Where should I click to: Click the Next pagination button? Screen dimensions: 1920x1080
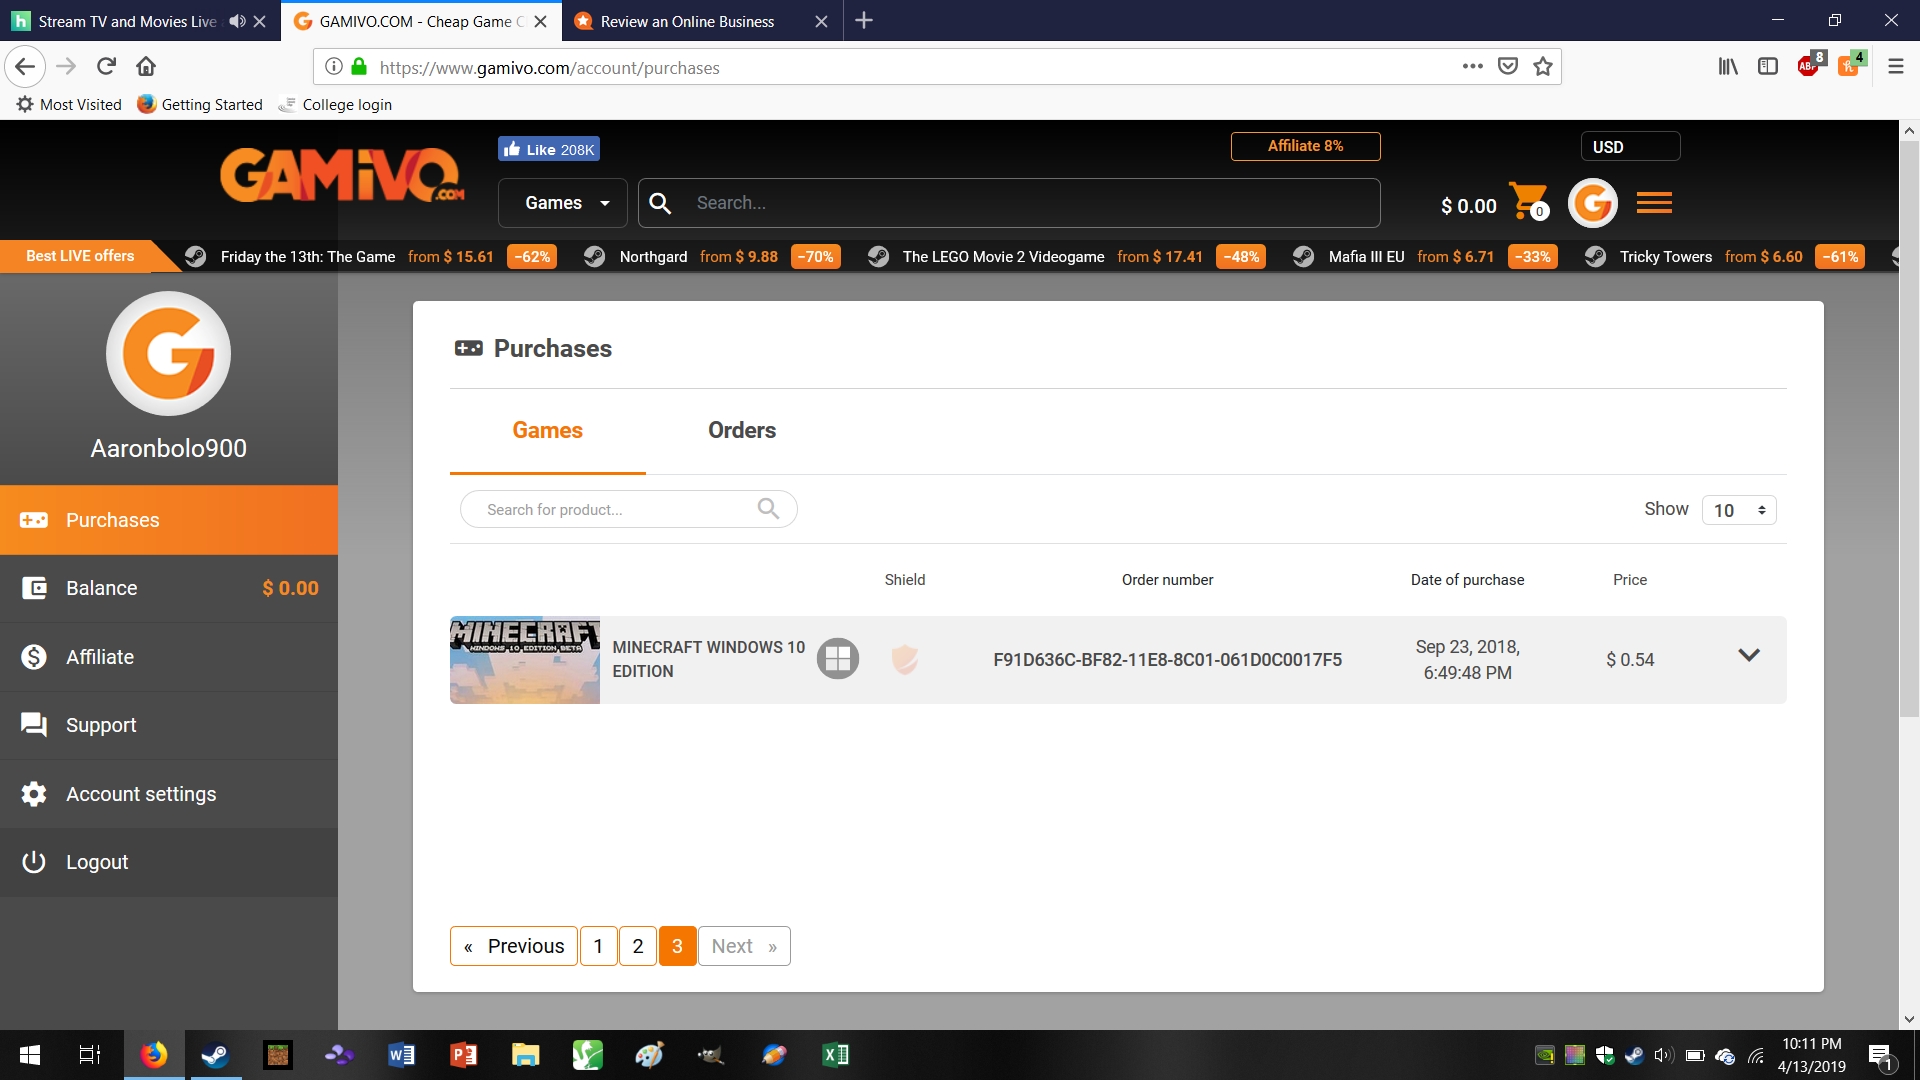743,946
